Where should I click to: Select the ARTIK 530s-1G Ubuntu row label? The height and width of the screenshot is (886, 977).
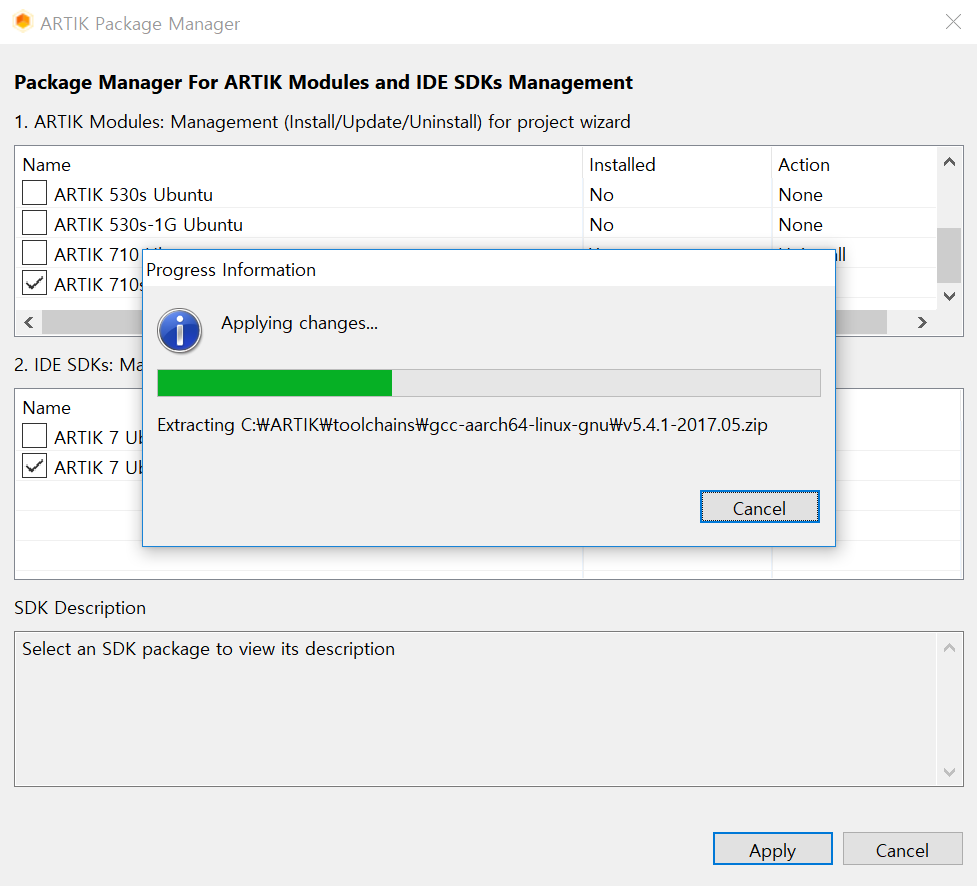pos(148,224)
